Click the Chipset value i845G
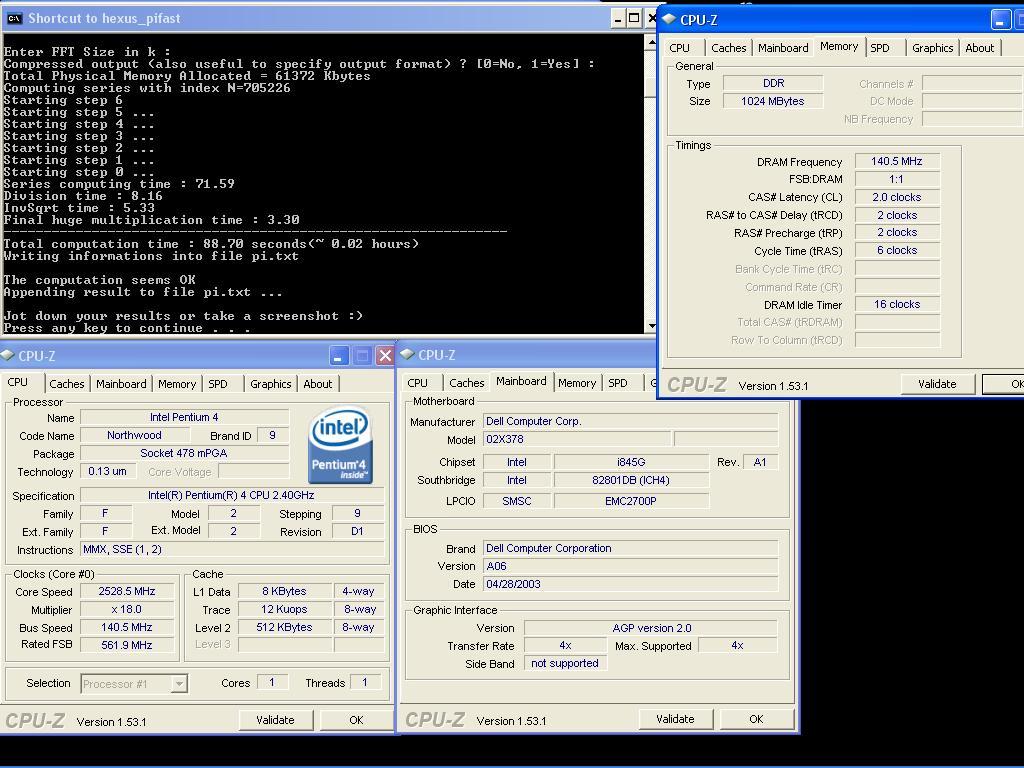 [631, 462]
